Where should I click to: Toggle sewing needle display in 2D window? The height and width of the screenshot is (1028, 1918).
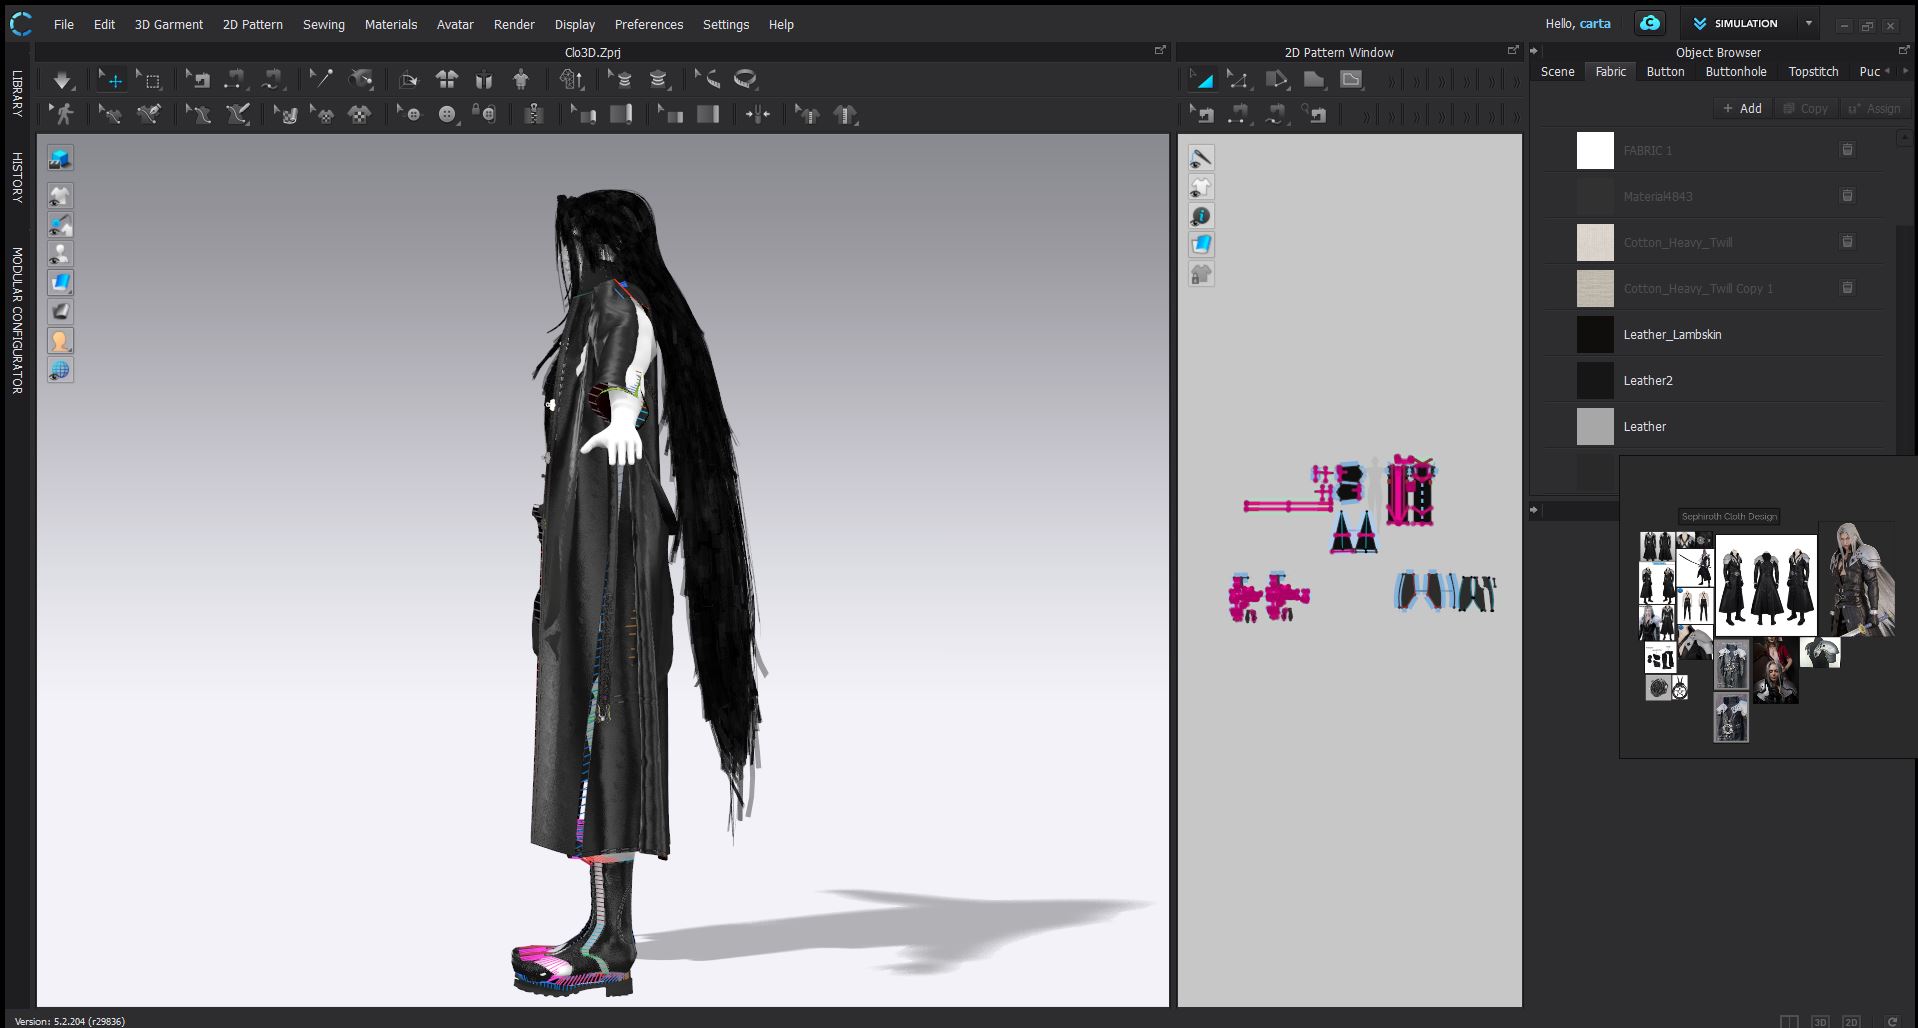[x=1201, y=158]
